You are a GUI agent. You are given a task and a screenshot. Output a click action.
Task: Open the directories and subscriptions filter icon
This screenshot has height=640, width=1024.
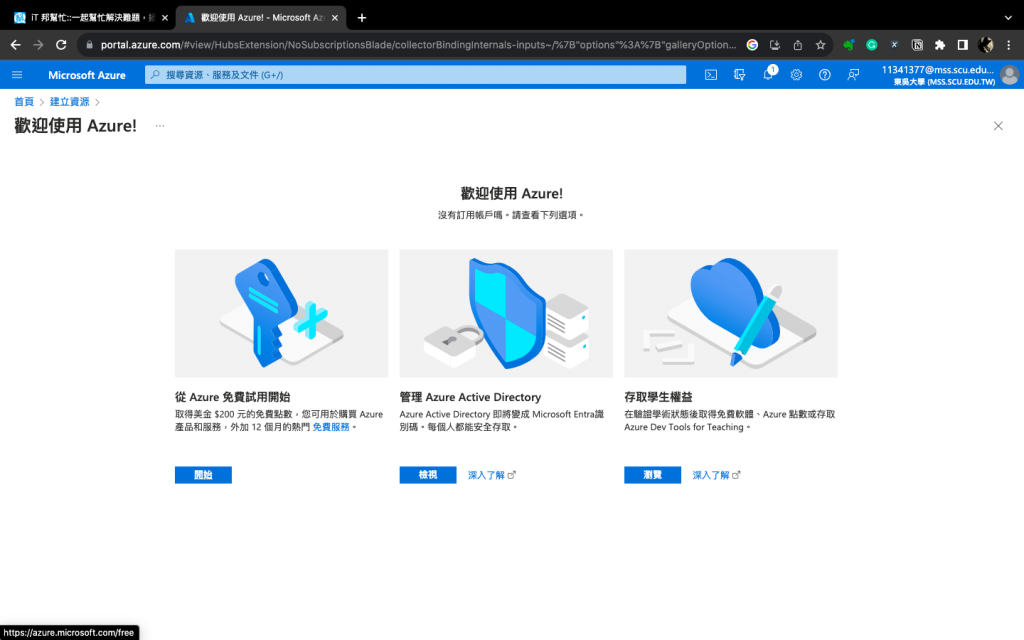[739, 75]
